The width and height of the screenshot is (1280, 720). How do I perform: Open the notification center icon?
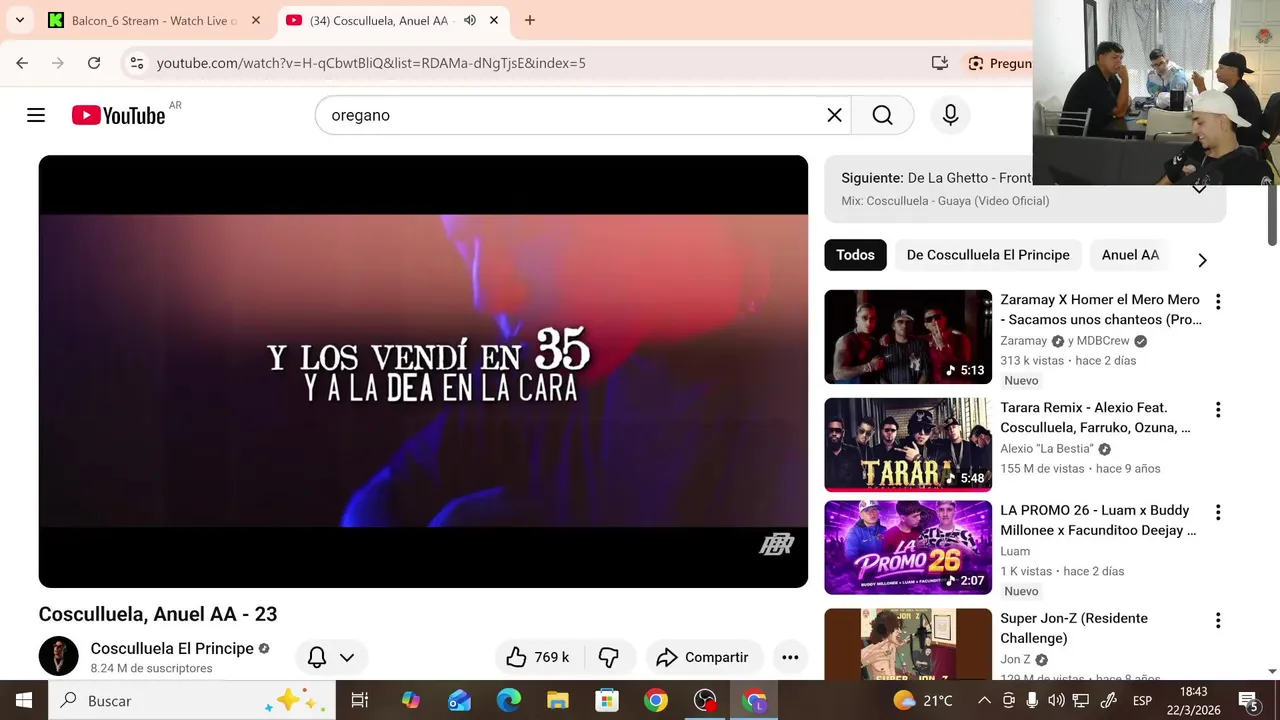tap(1249, 701)
